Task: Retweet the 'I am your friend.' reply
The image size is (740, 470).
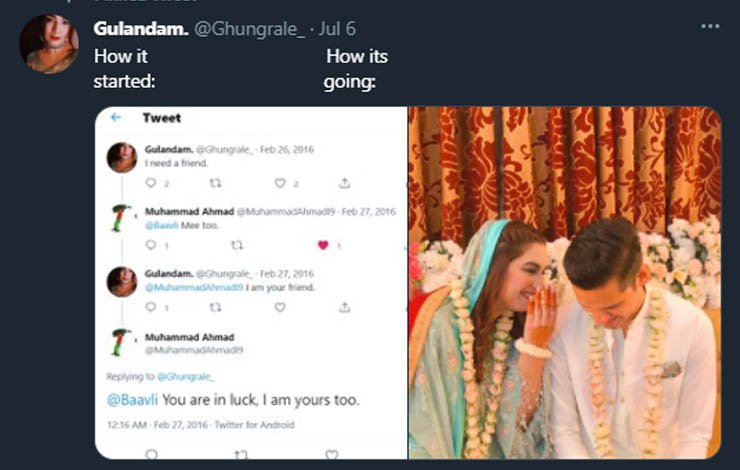Action: (x=214, y=307)
